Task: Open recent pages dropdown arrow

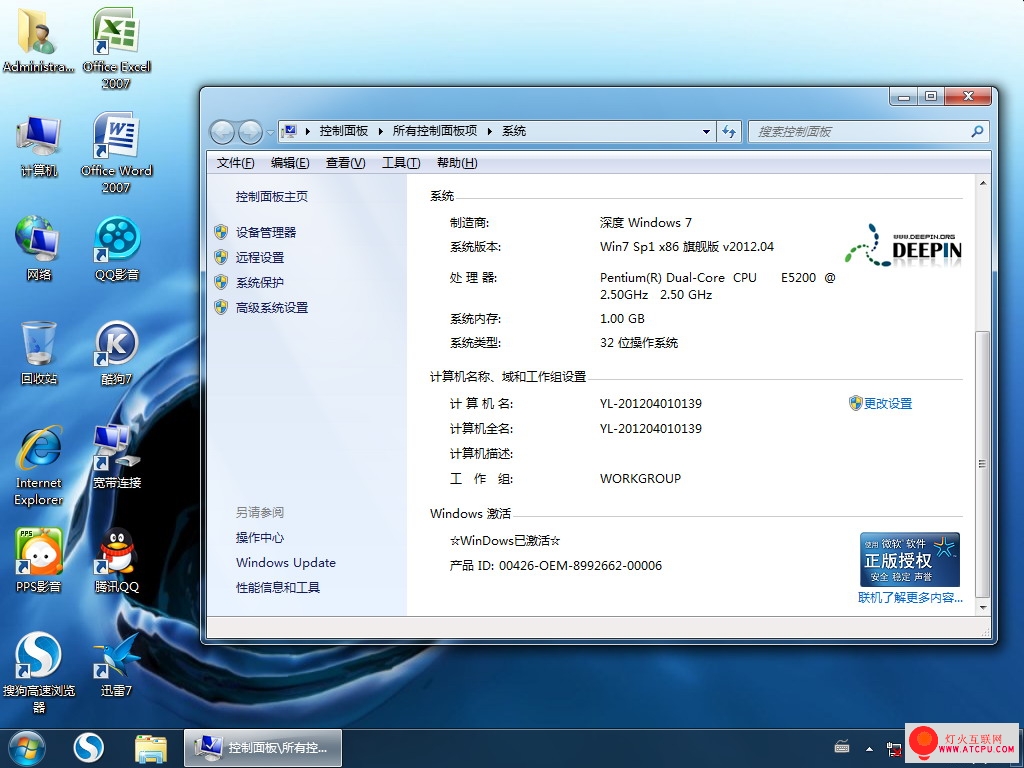Action: [270, 133]
